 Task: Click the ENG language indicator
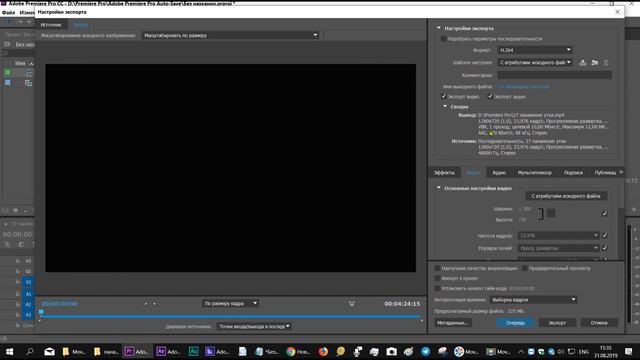[x=584, y=351]
